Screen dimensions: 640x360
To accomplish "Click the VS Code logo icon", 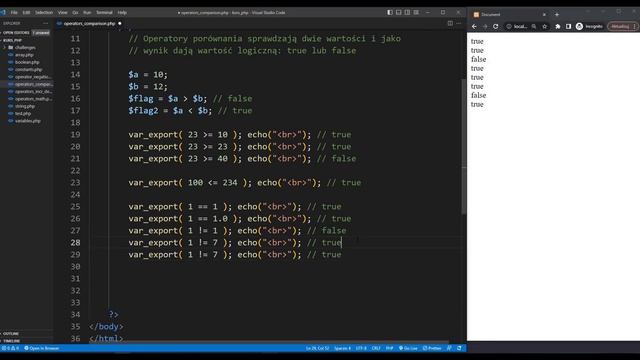I will pyautogui.click(x=3, y=13).
